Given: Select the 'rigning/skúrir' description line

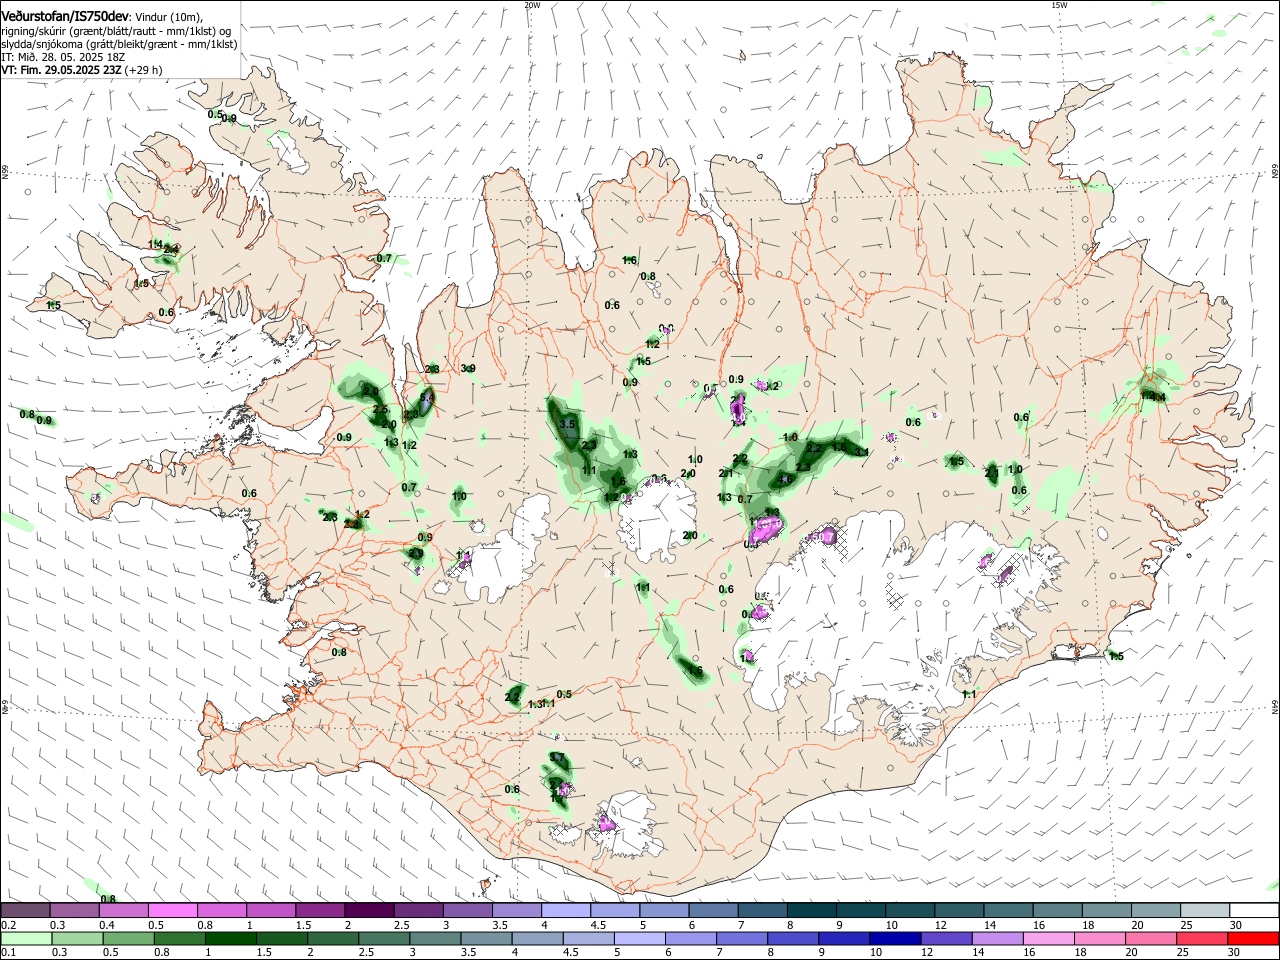Looking at the screenshot, I should tap(117, 31).
